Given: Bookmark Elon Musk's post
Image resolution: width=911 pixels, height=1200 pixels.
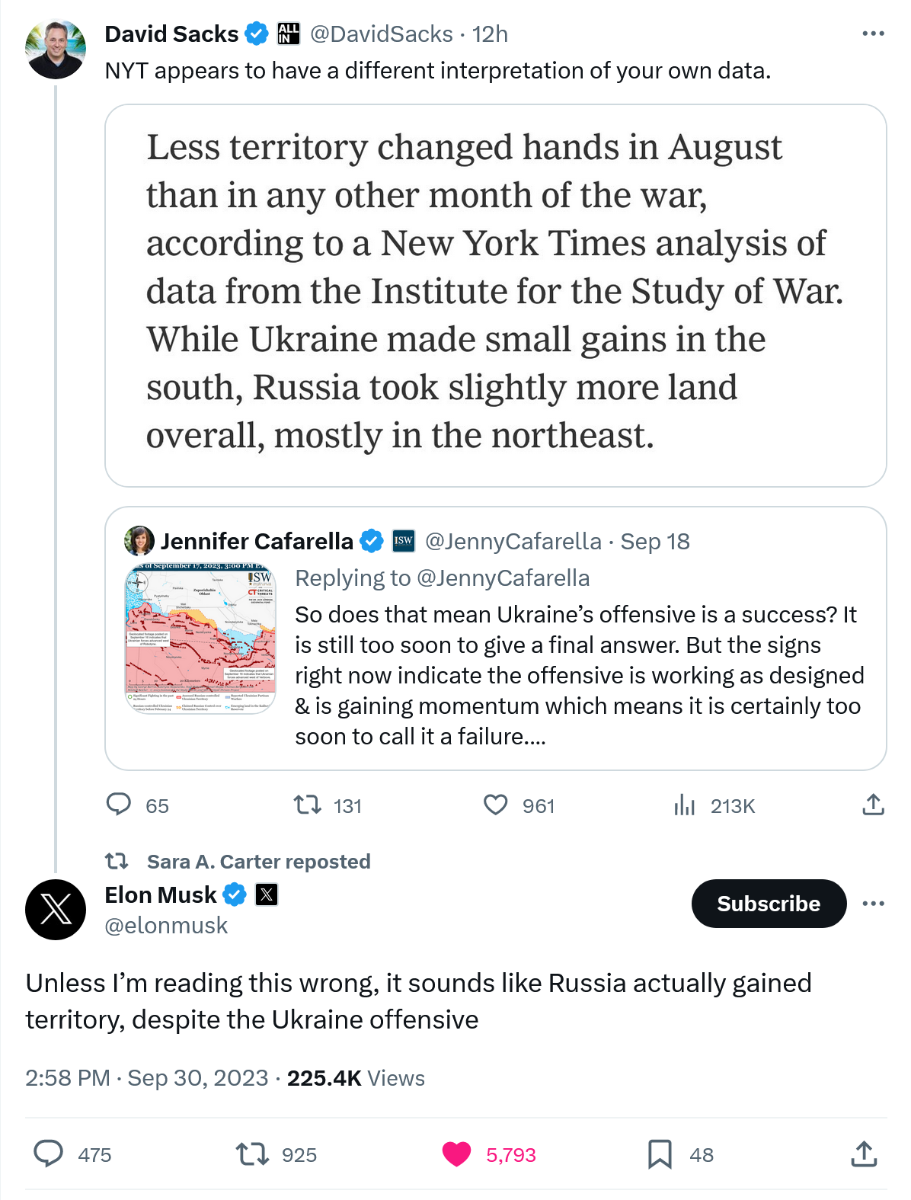Looking at the screenshot, I should (x=660, y=1154).
